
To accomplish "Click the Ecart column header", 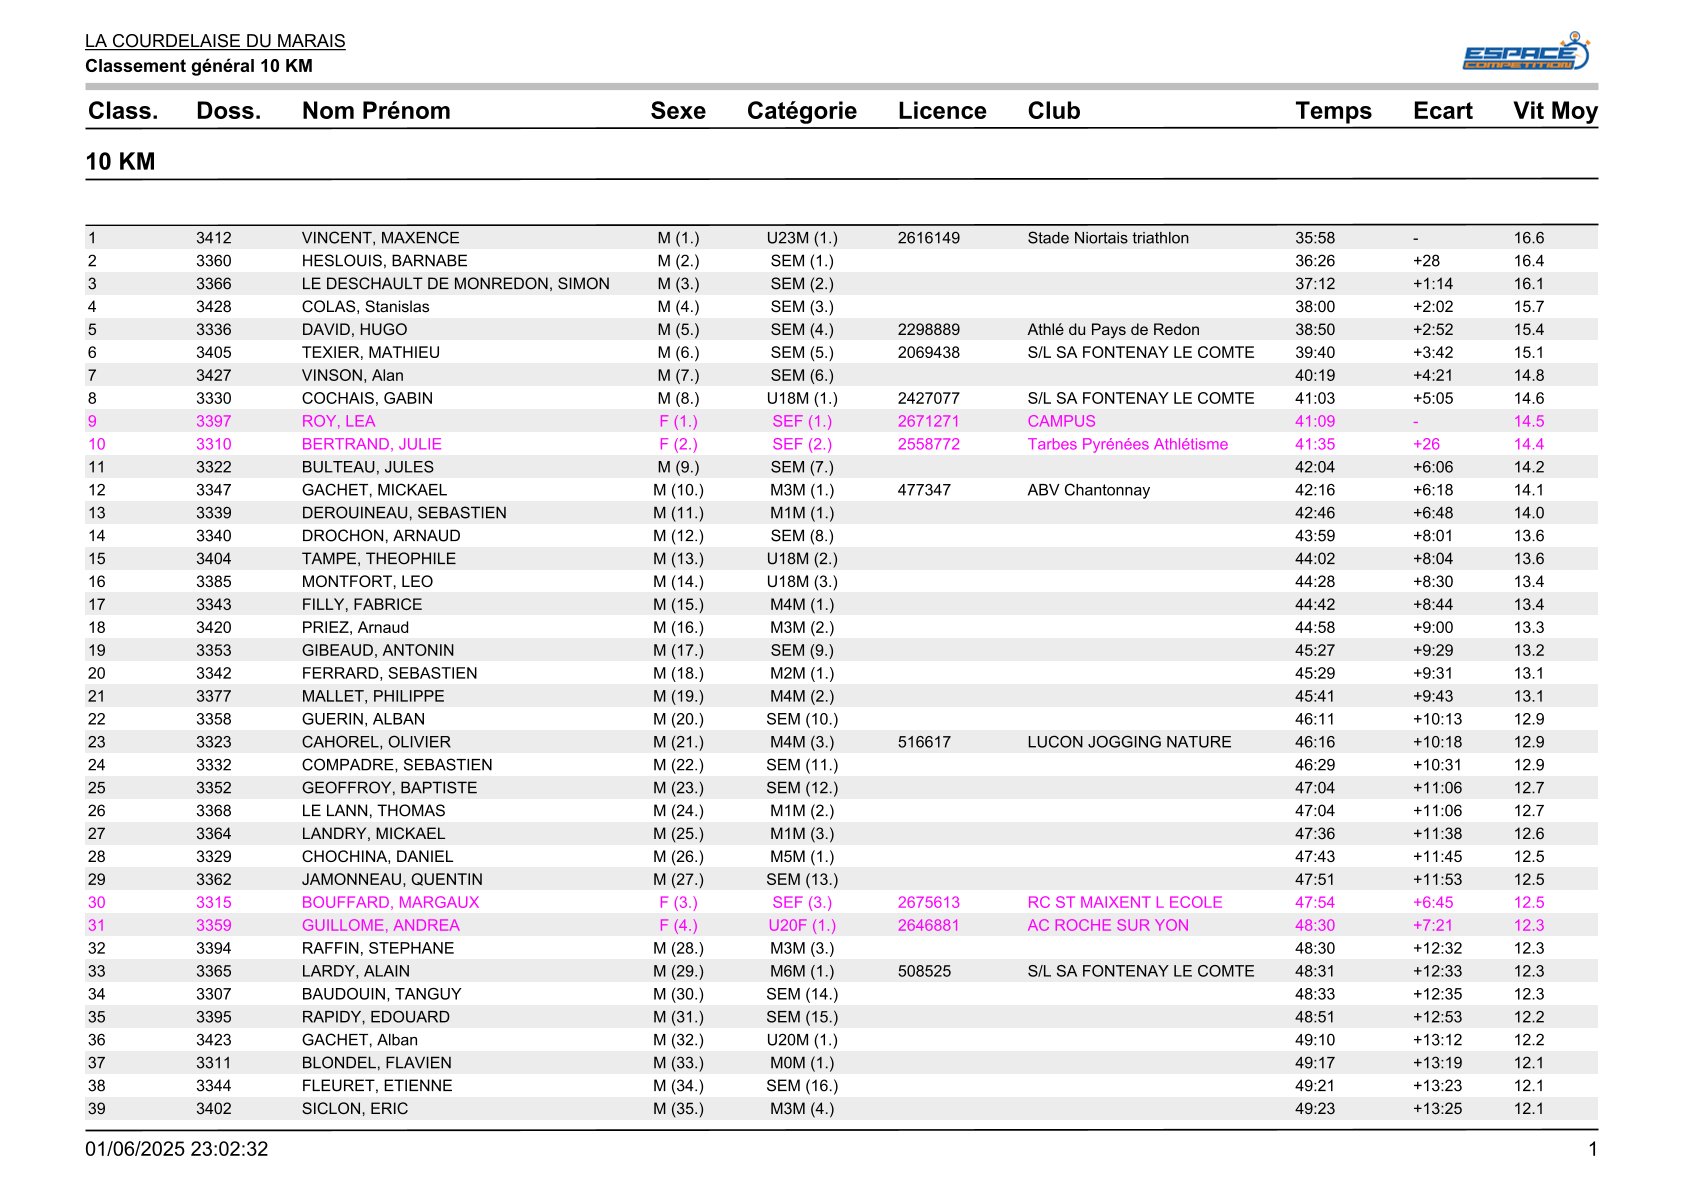I will (x=1443, y=111).
